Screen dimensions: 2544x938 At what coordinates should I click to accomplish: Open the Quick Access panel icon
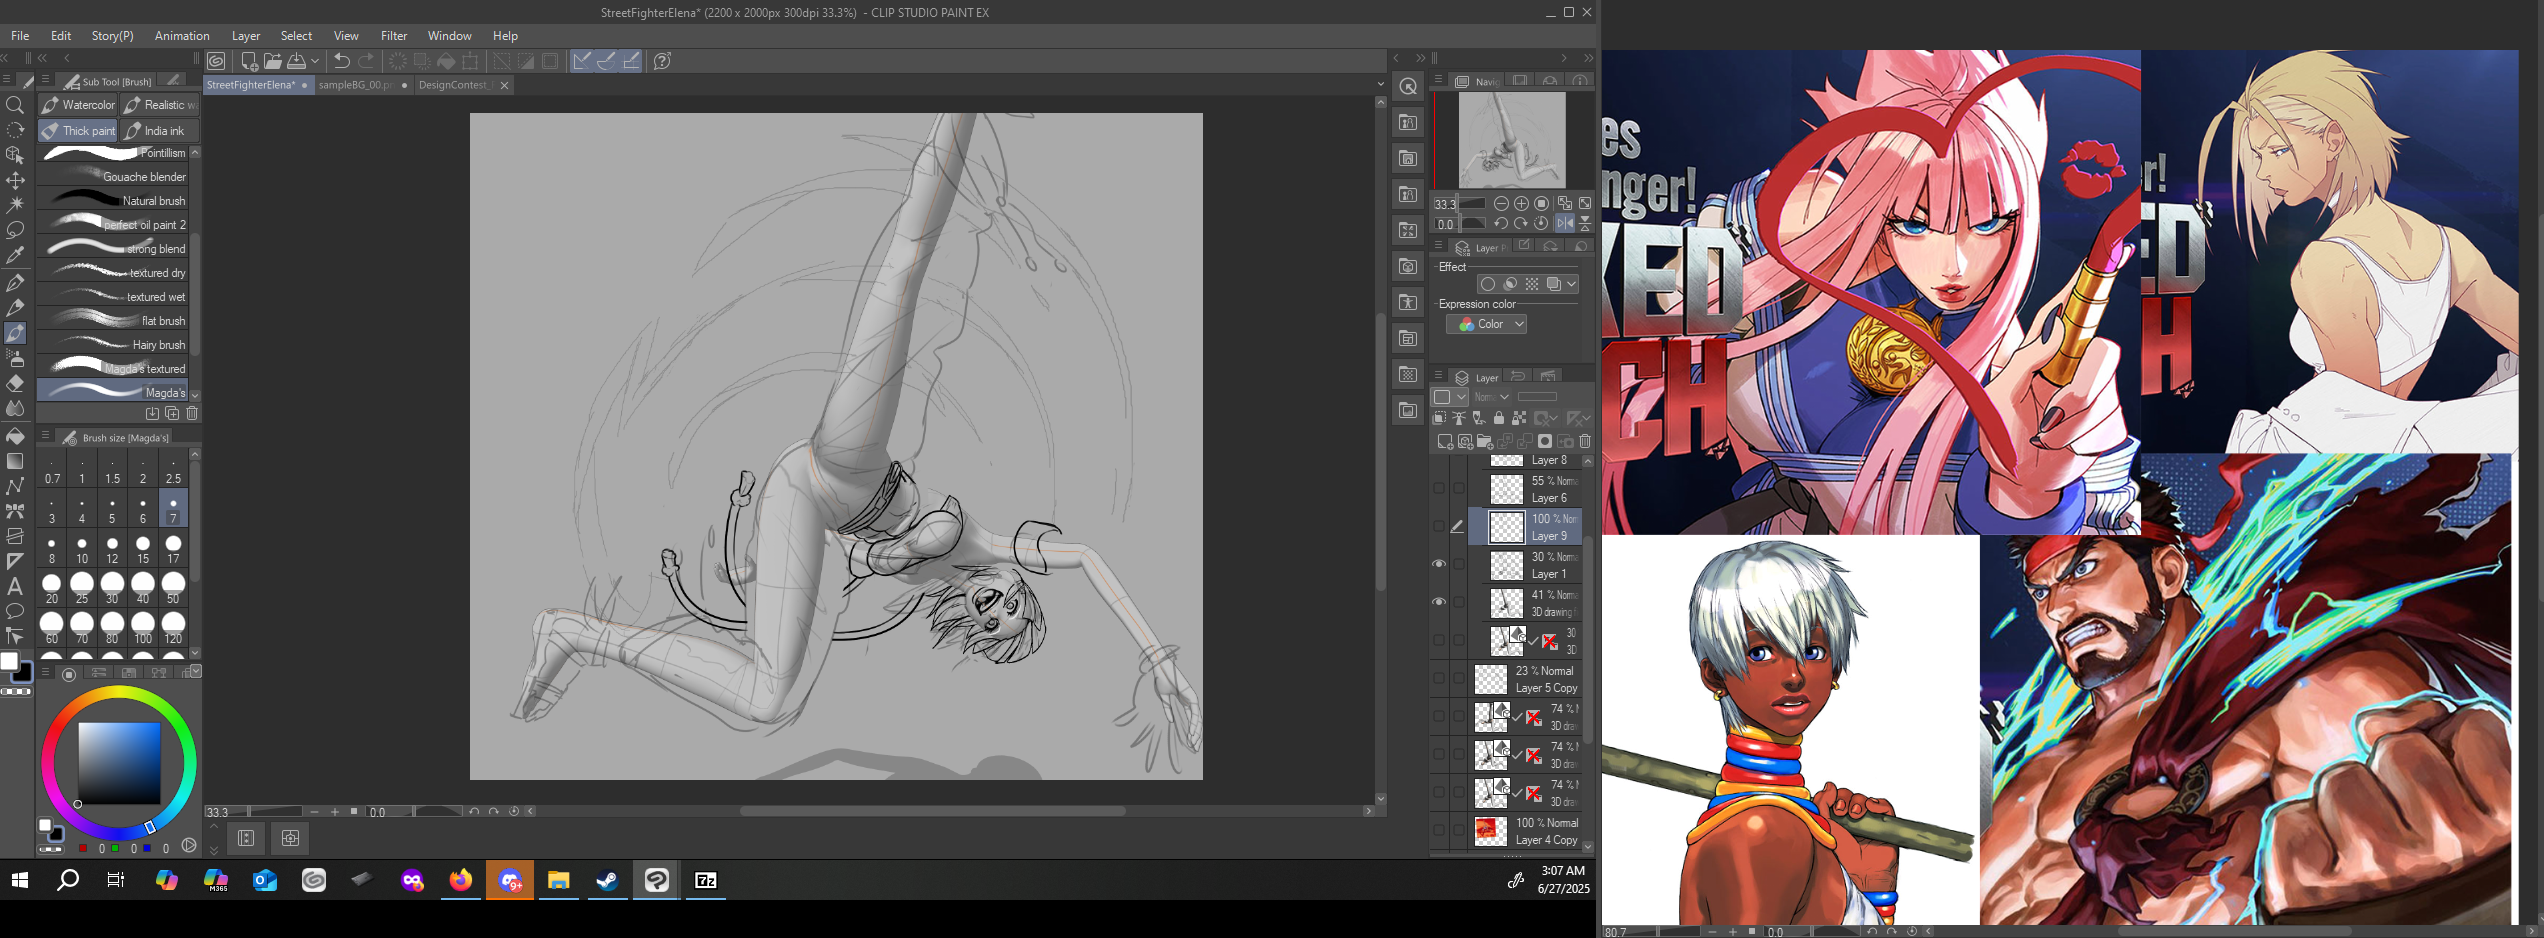(1408, 87)
